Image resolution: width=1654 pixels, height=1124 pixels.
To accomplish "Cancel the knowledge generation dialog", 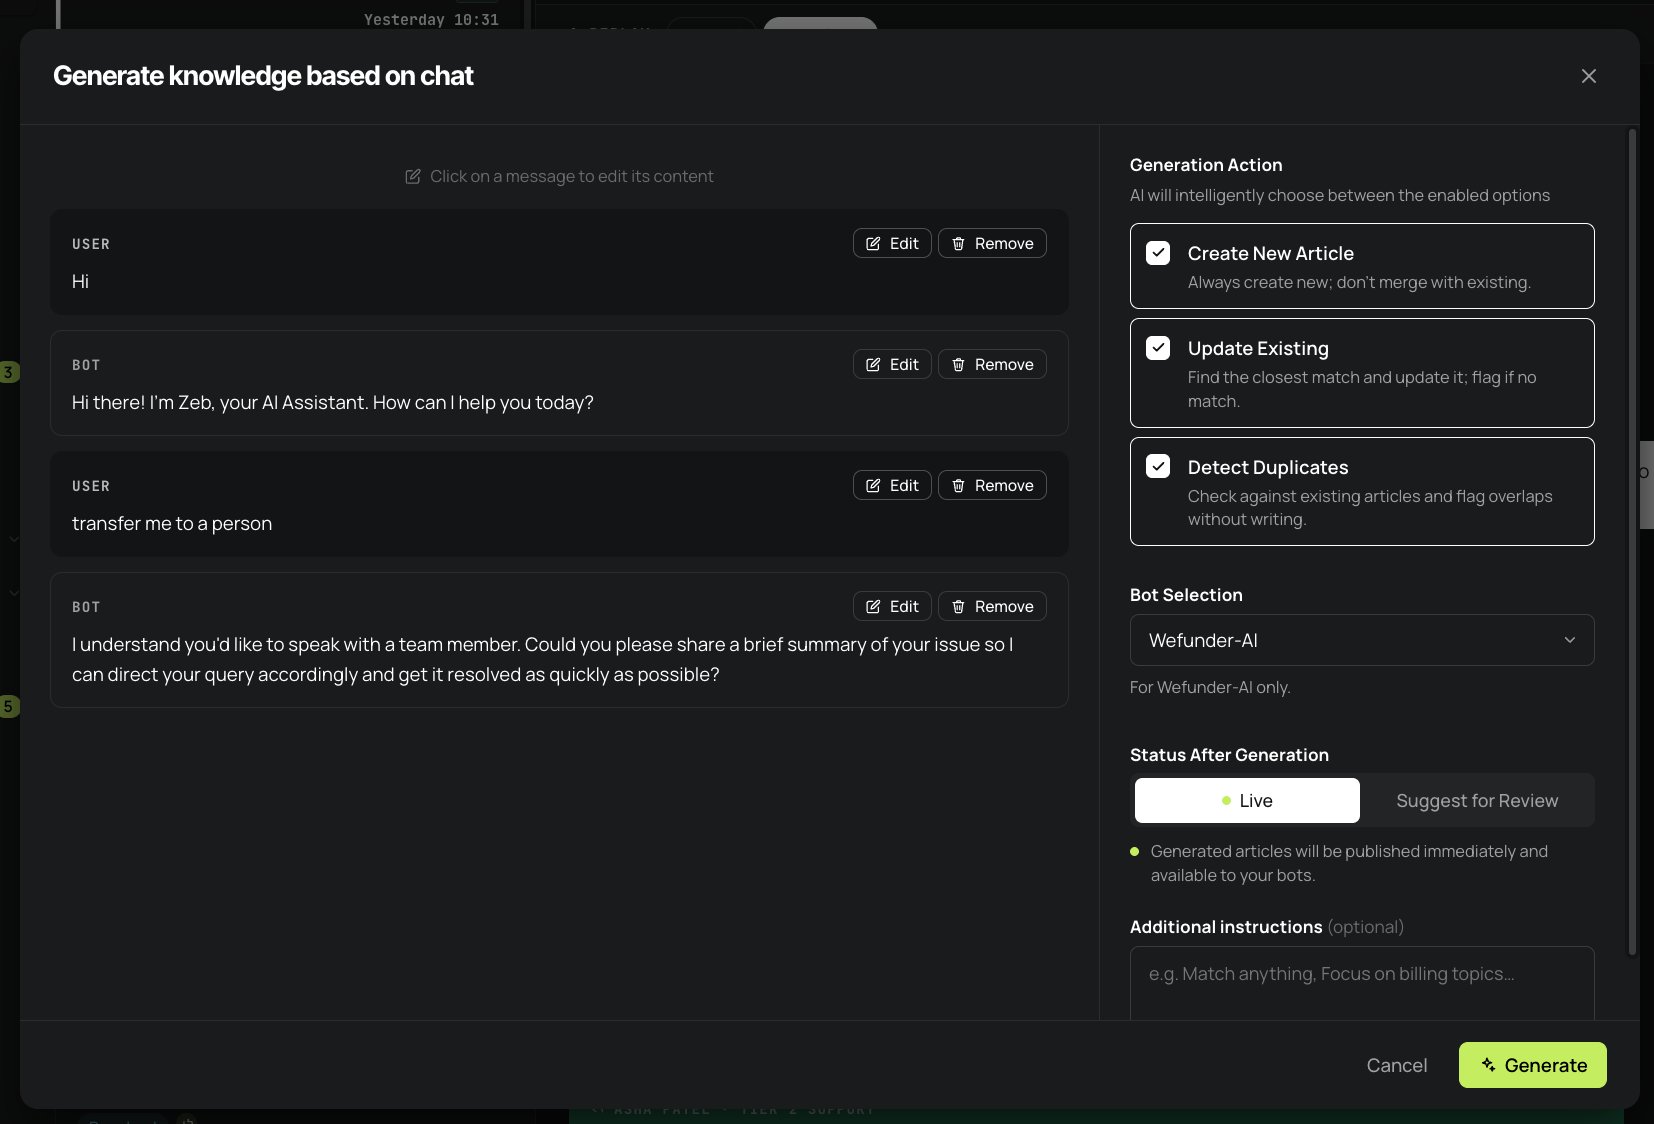I will [x=1397, y=1065].
